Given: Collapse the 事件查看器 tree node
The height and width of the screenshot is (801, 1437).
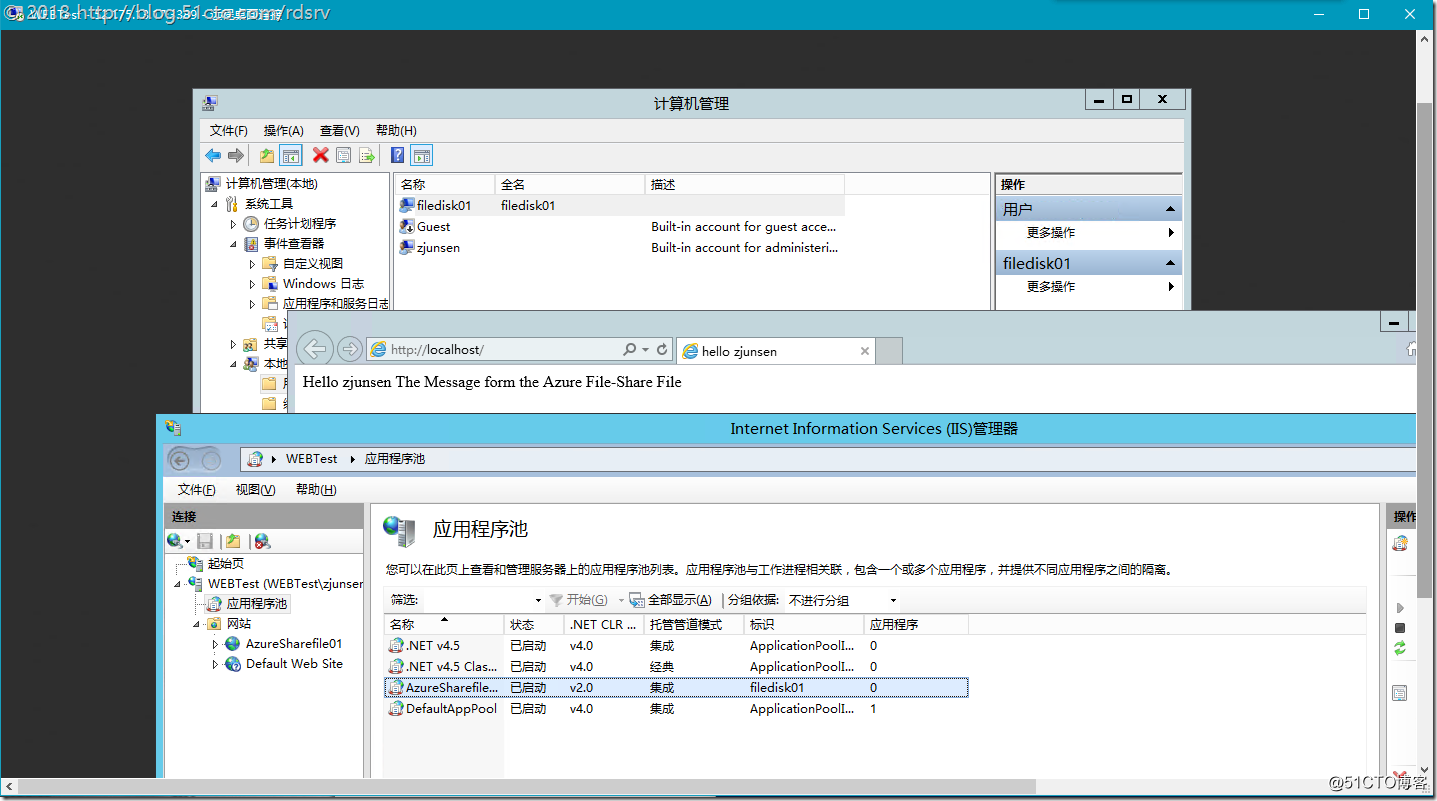Looking at the screenshot, I should point(234,244).
